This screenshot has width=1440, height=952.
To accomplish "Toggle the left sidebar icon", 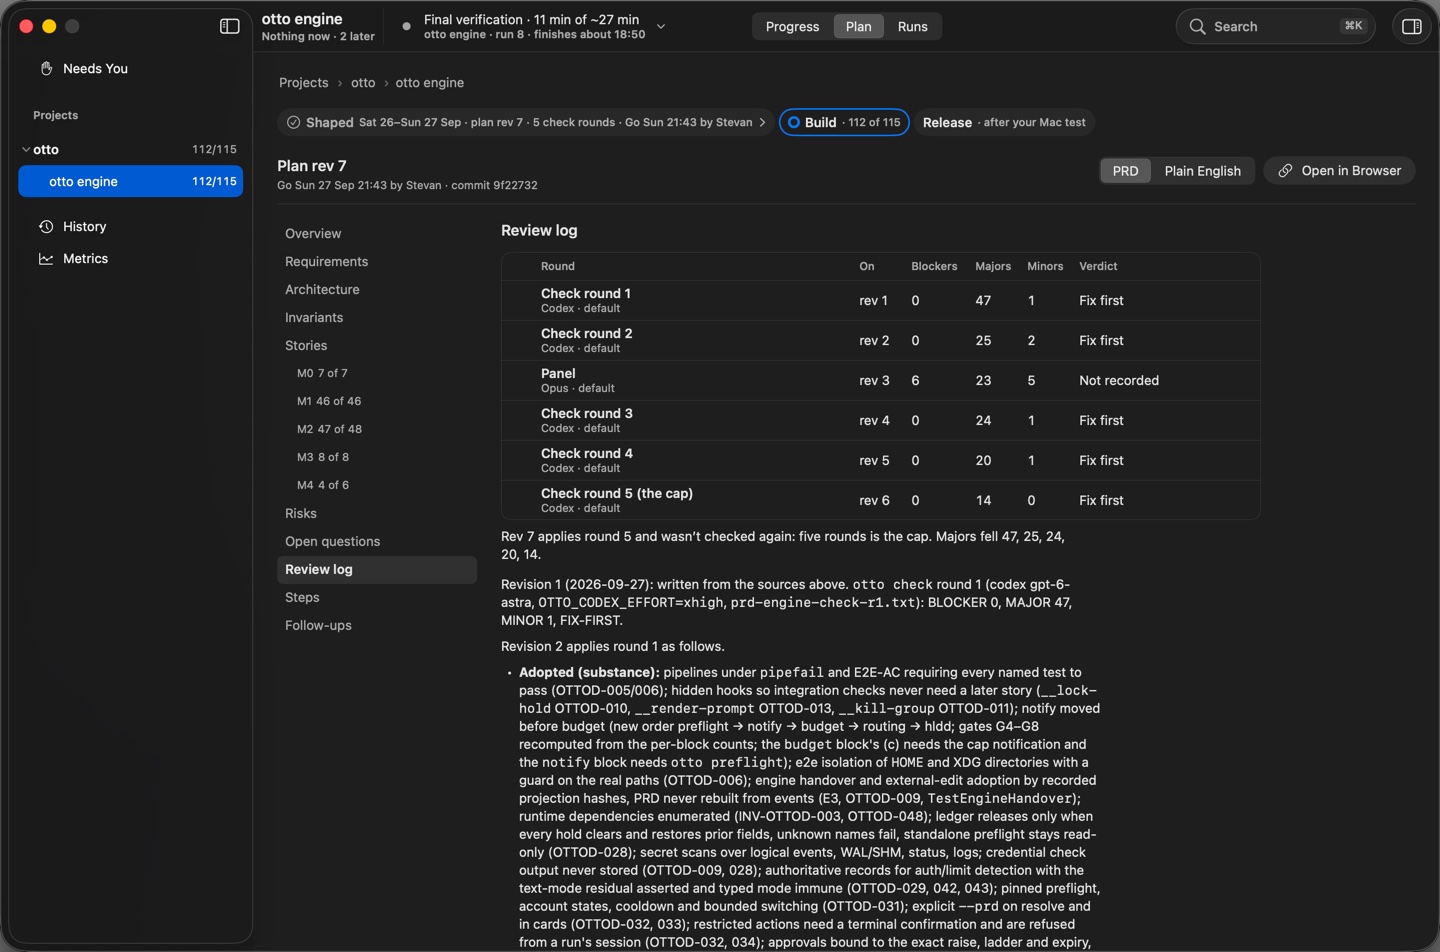I will click(229, 26).
